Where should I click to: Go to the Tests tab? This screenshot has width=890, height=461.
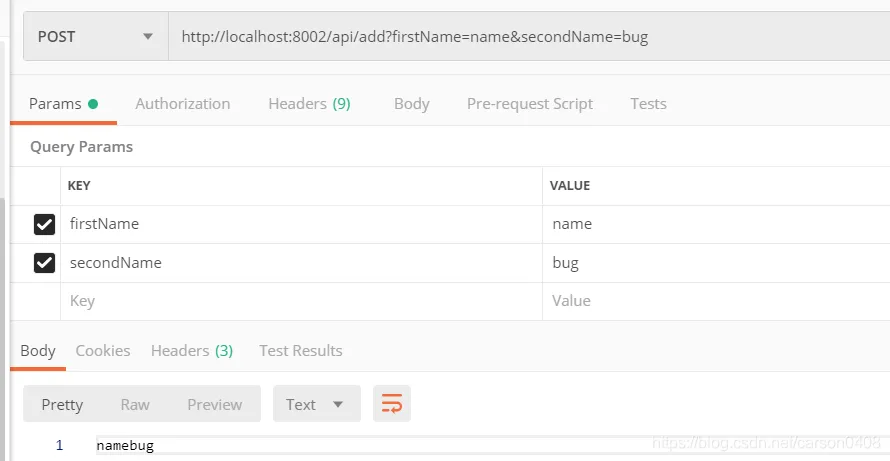tap(648, 104)
